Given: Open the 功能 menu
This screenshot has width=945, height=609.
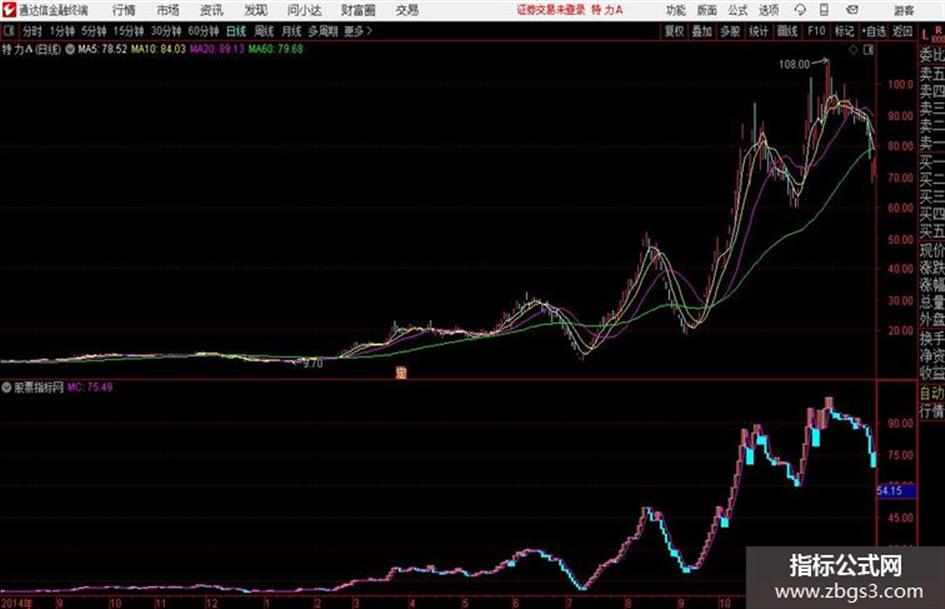Looking at the screenshot, I should [676, 10].
